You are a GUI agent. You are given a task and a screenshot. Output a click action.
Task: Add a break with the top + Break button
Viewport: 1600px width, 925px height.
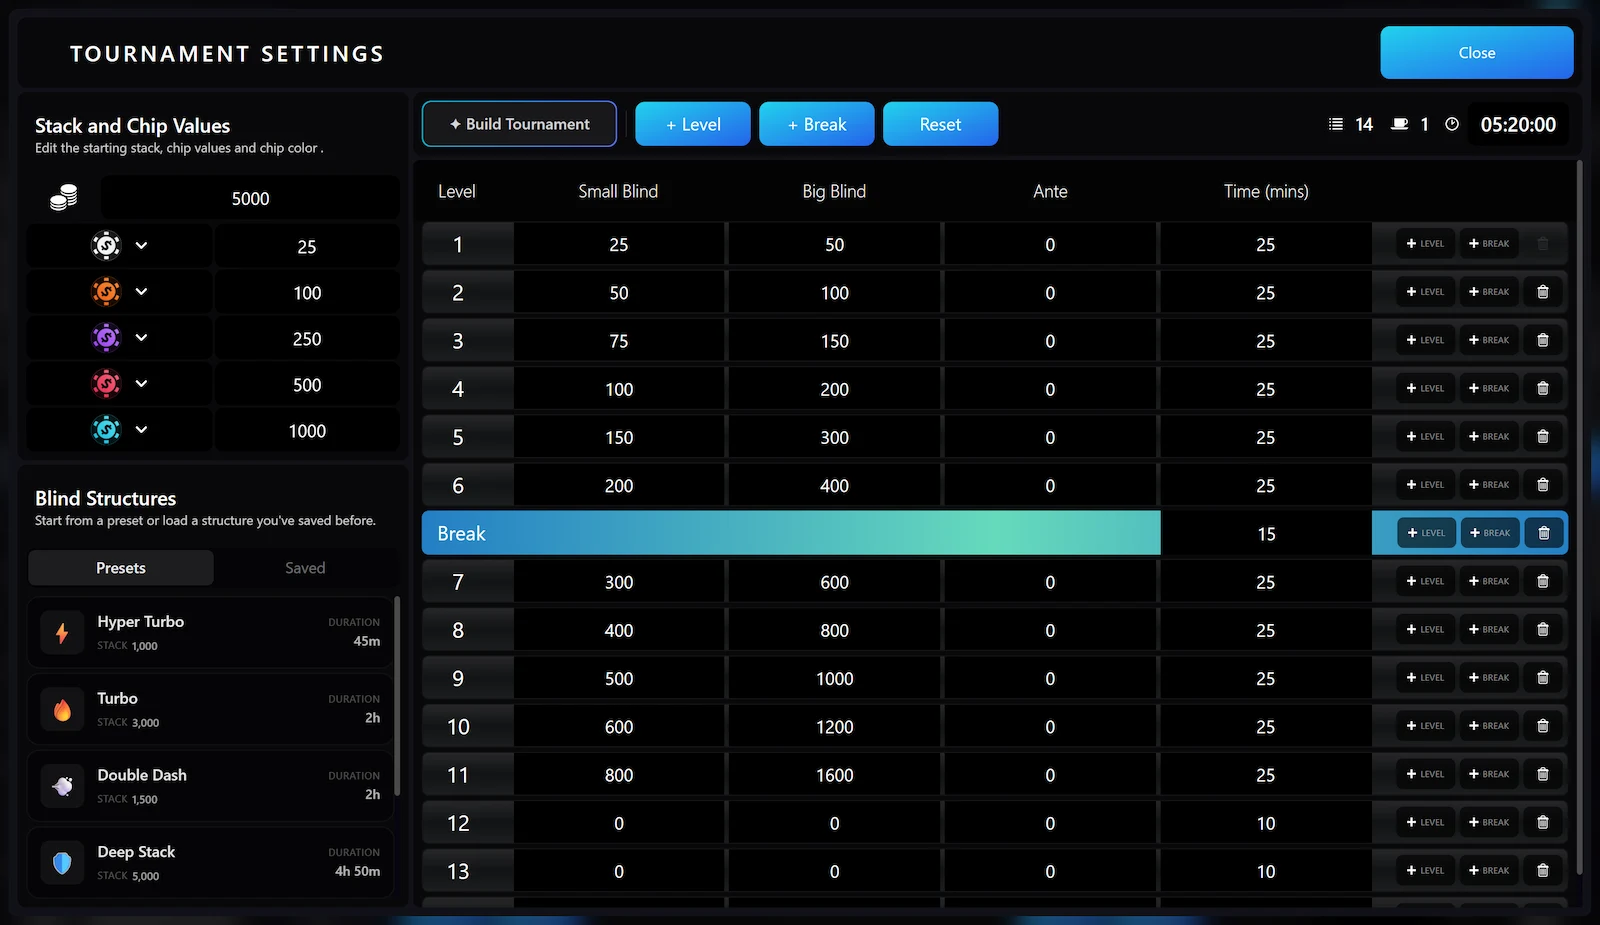point(817,124)
